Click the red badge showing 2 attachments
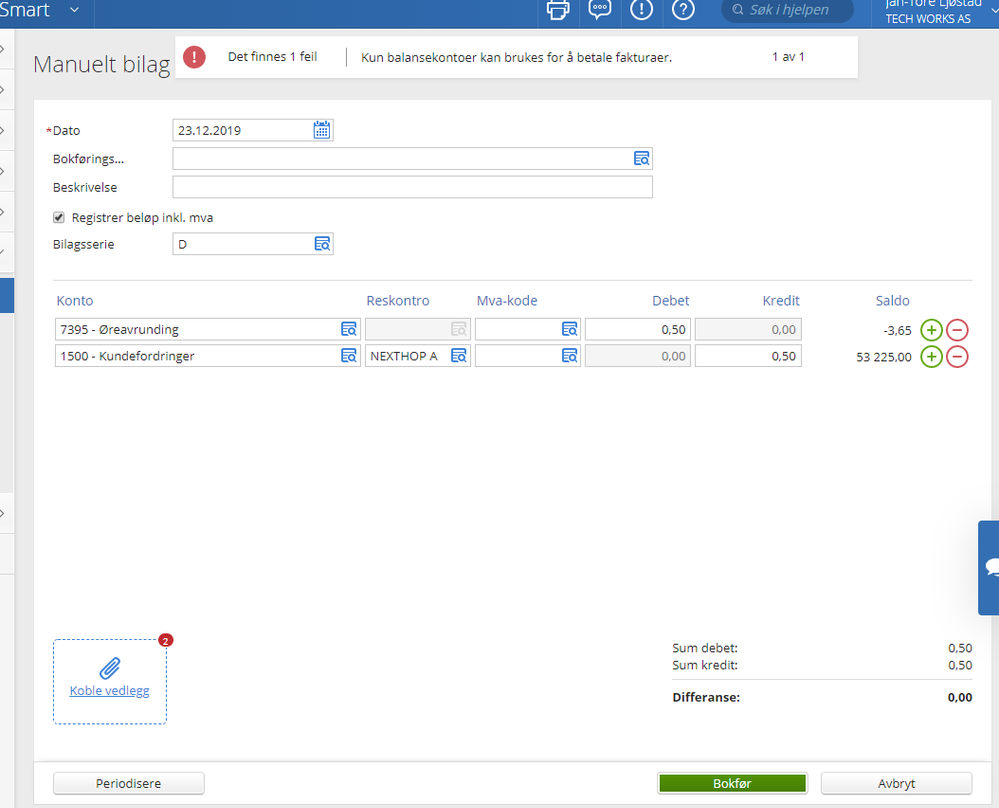The image size is (999, 808). click(166, 640)
